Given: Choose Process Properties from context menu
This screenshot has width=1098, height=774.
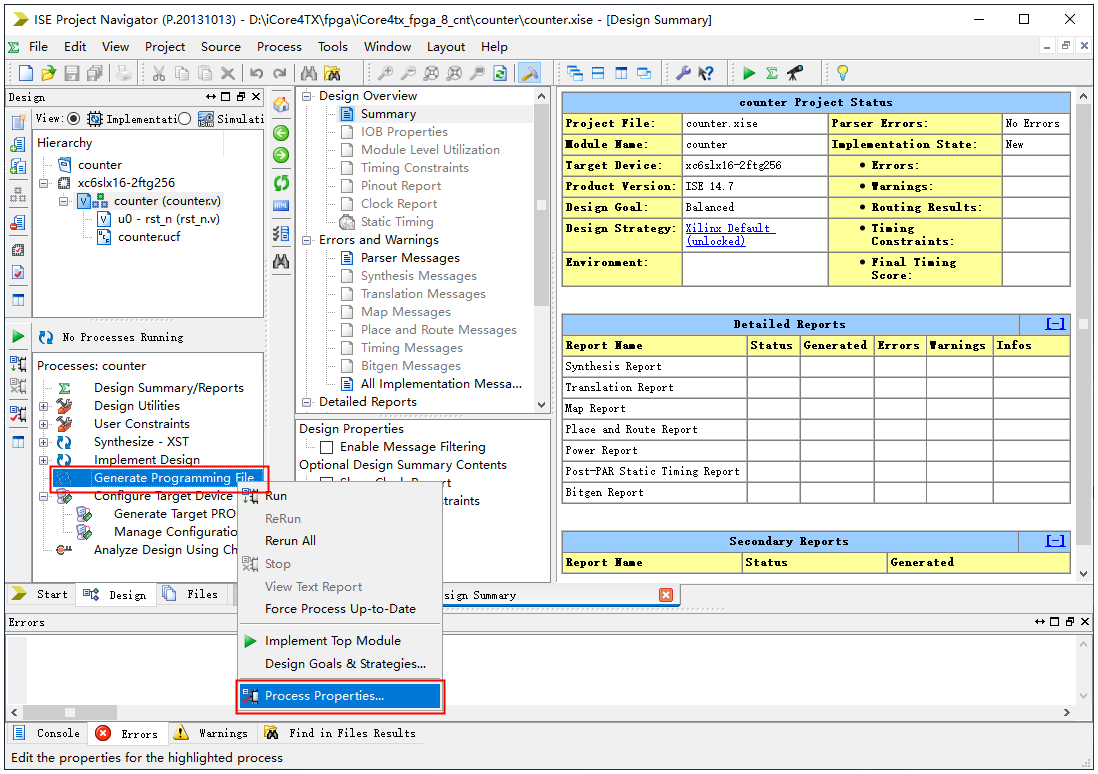Looking at the screenshot, I should [324, 696].
